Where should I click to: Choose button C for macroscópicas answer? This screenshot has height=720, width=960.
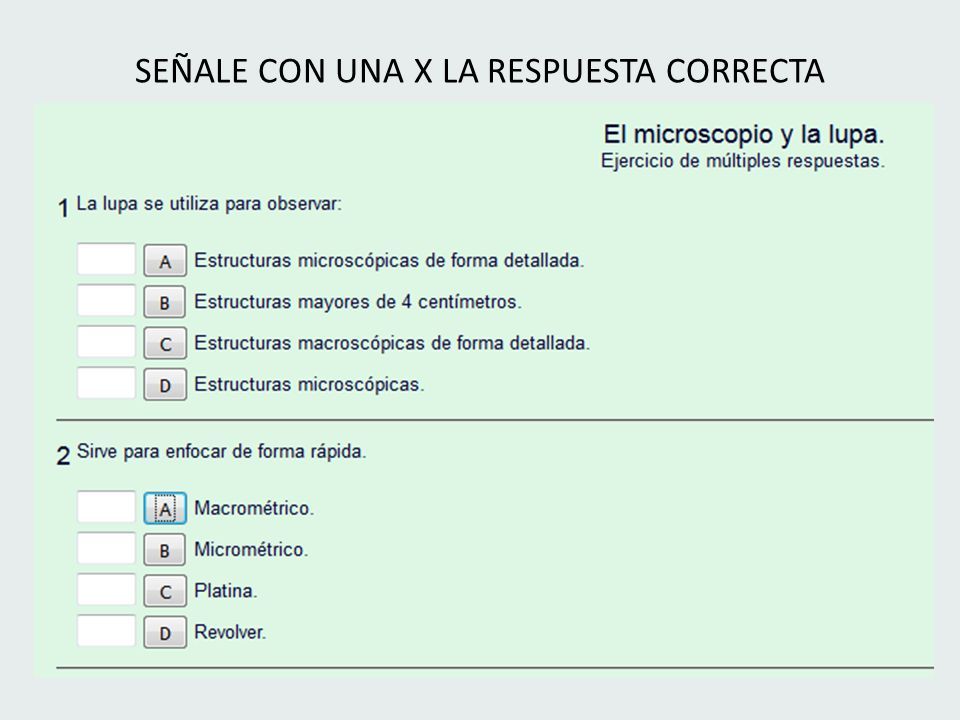coord(165,343)
